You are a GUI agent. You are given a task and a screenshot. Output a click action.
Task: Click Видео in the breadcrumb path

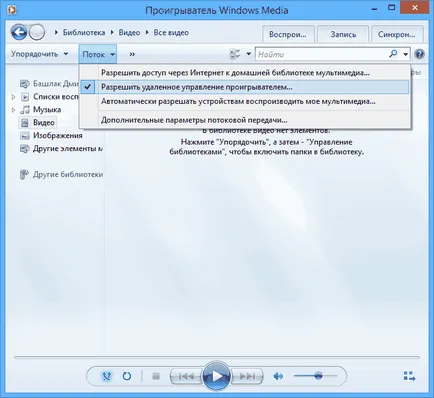(129, 33)
